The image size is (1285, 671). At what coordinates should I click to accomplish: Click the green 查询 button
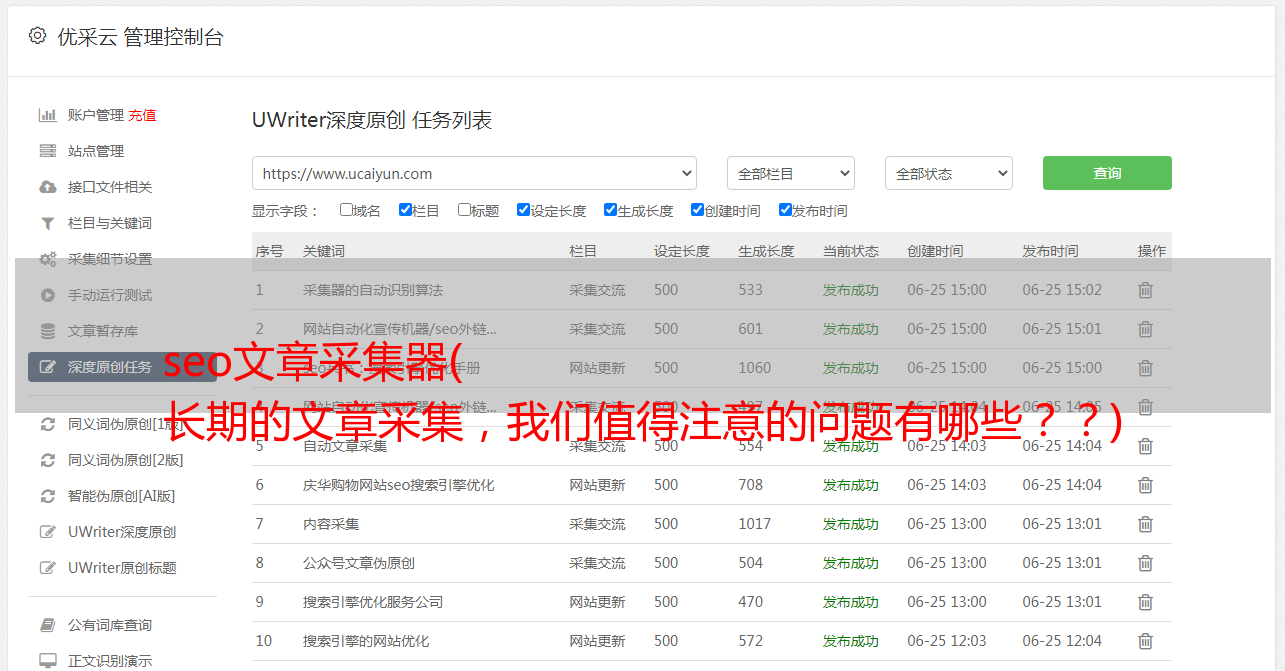1106,173
